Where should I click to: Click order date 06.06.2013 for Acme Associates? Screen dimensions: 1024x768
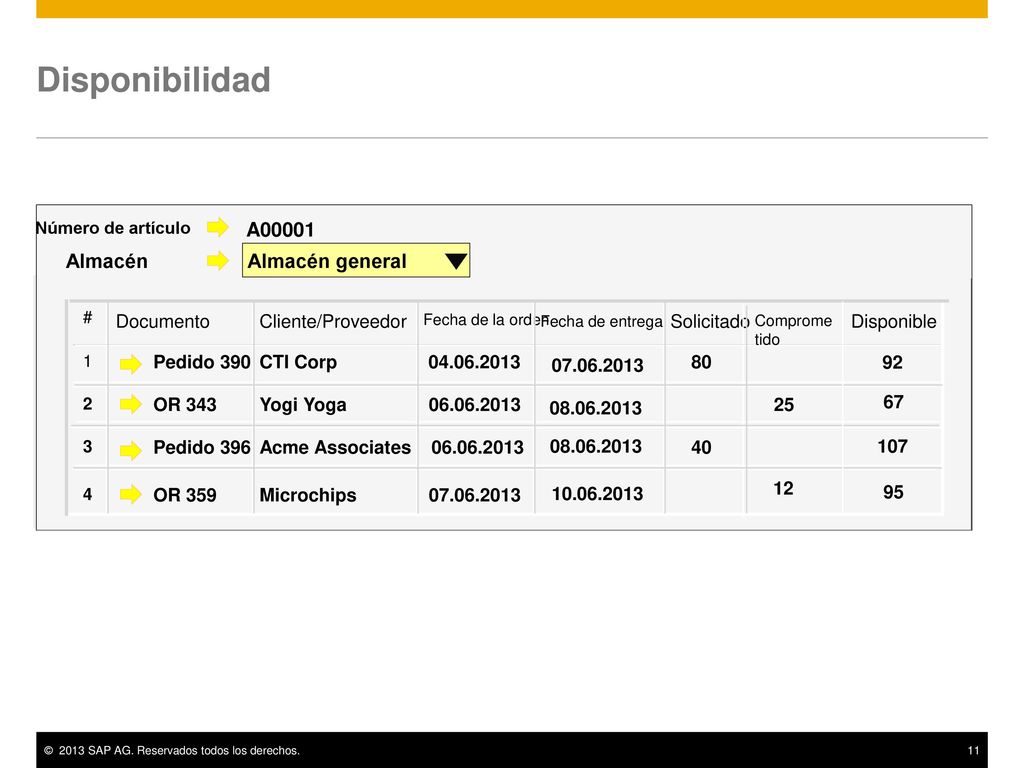[x=477, y=447]
